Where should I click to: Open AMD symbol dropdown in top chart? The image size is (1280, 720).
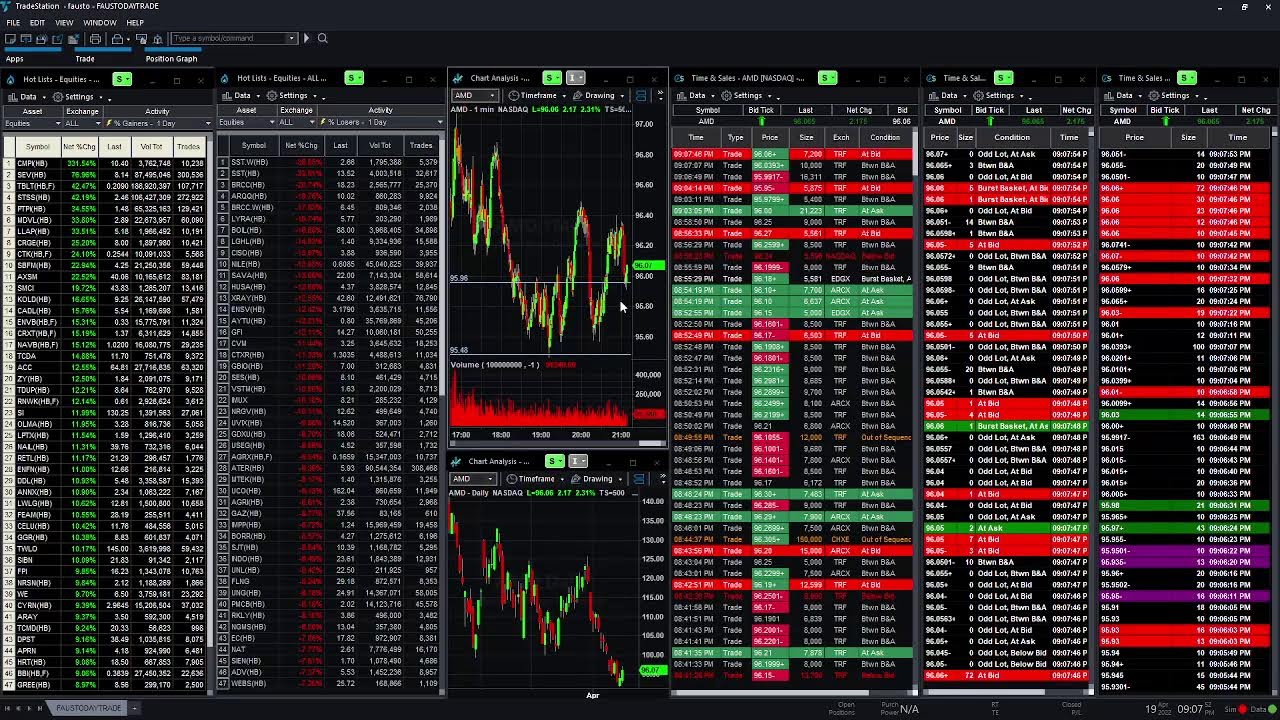tap(491, 96)
